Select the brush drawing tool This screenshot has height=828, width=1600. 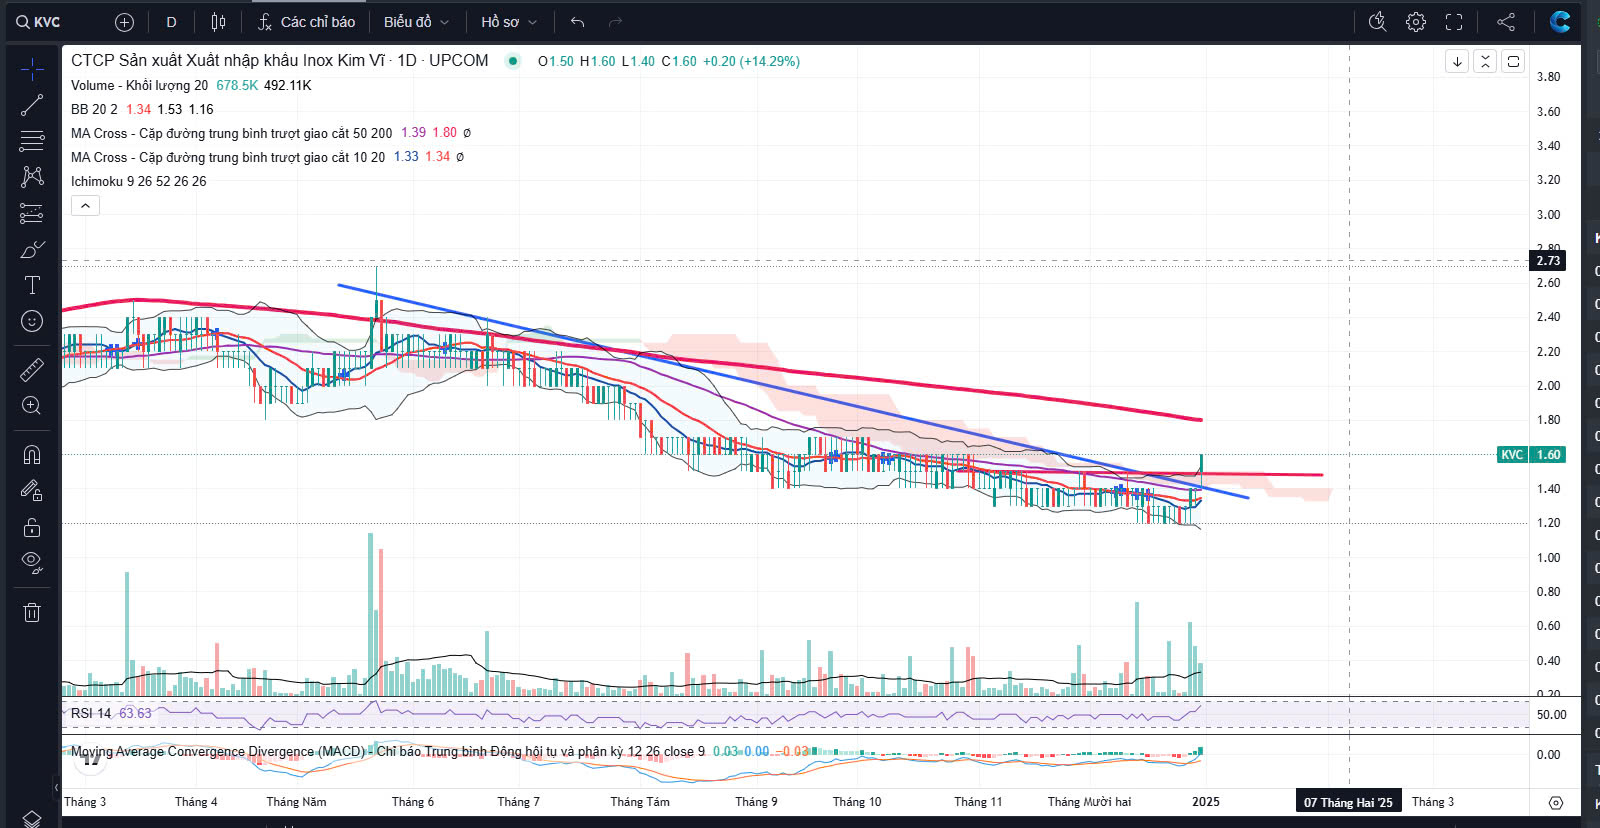tap(32, 249)
